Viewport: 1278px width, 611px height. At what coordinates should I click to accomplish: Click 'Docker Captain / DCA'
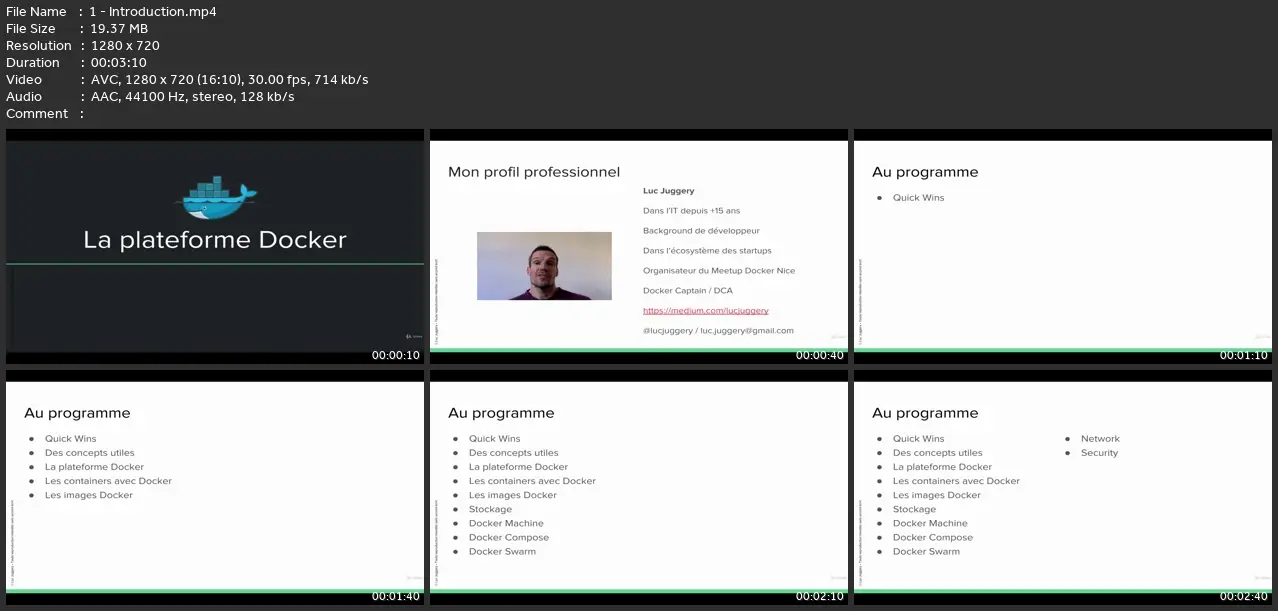688,291
